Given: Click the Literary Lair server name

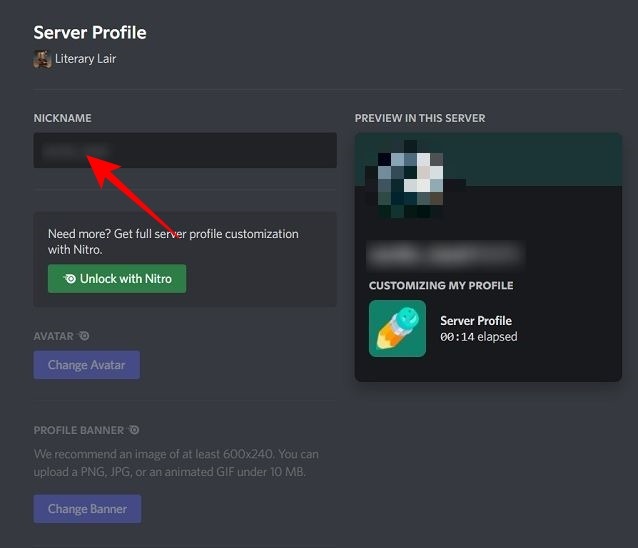Looking at the screenshot, I should point(85,59).
